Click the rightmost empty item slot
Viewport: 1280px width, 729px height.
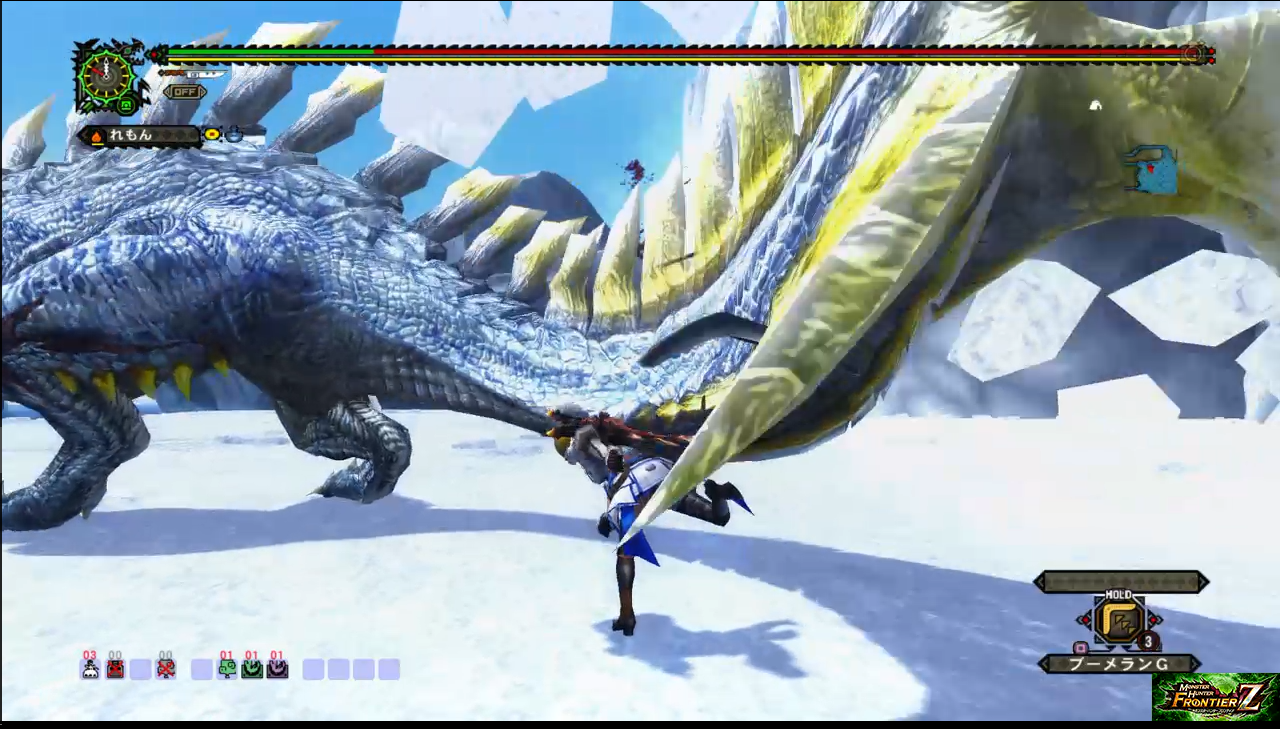389,669
